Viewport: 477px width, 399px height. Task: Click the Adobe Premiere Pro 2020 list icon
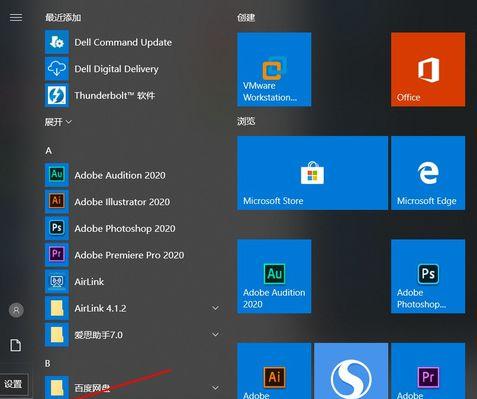(x=57, y=255)
